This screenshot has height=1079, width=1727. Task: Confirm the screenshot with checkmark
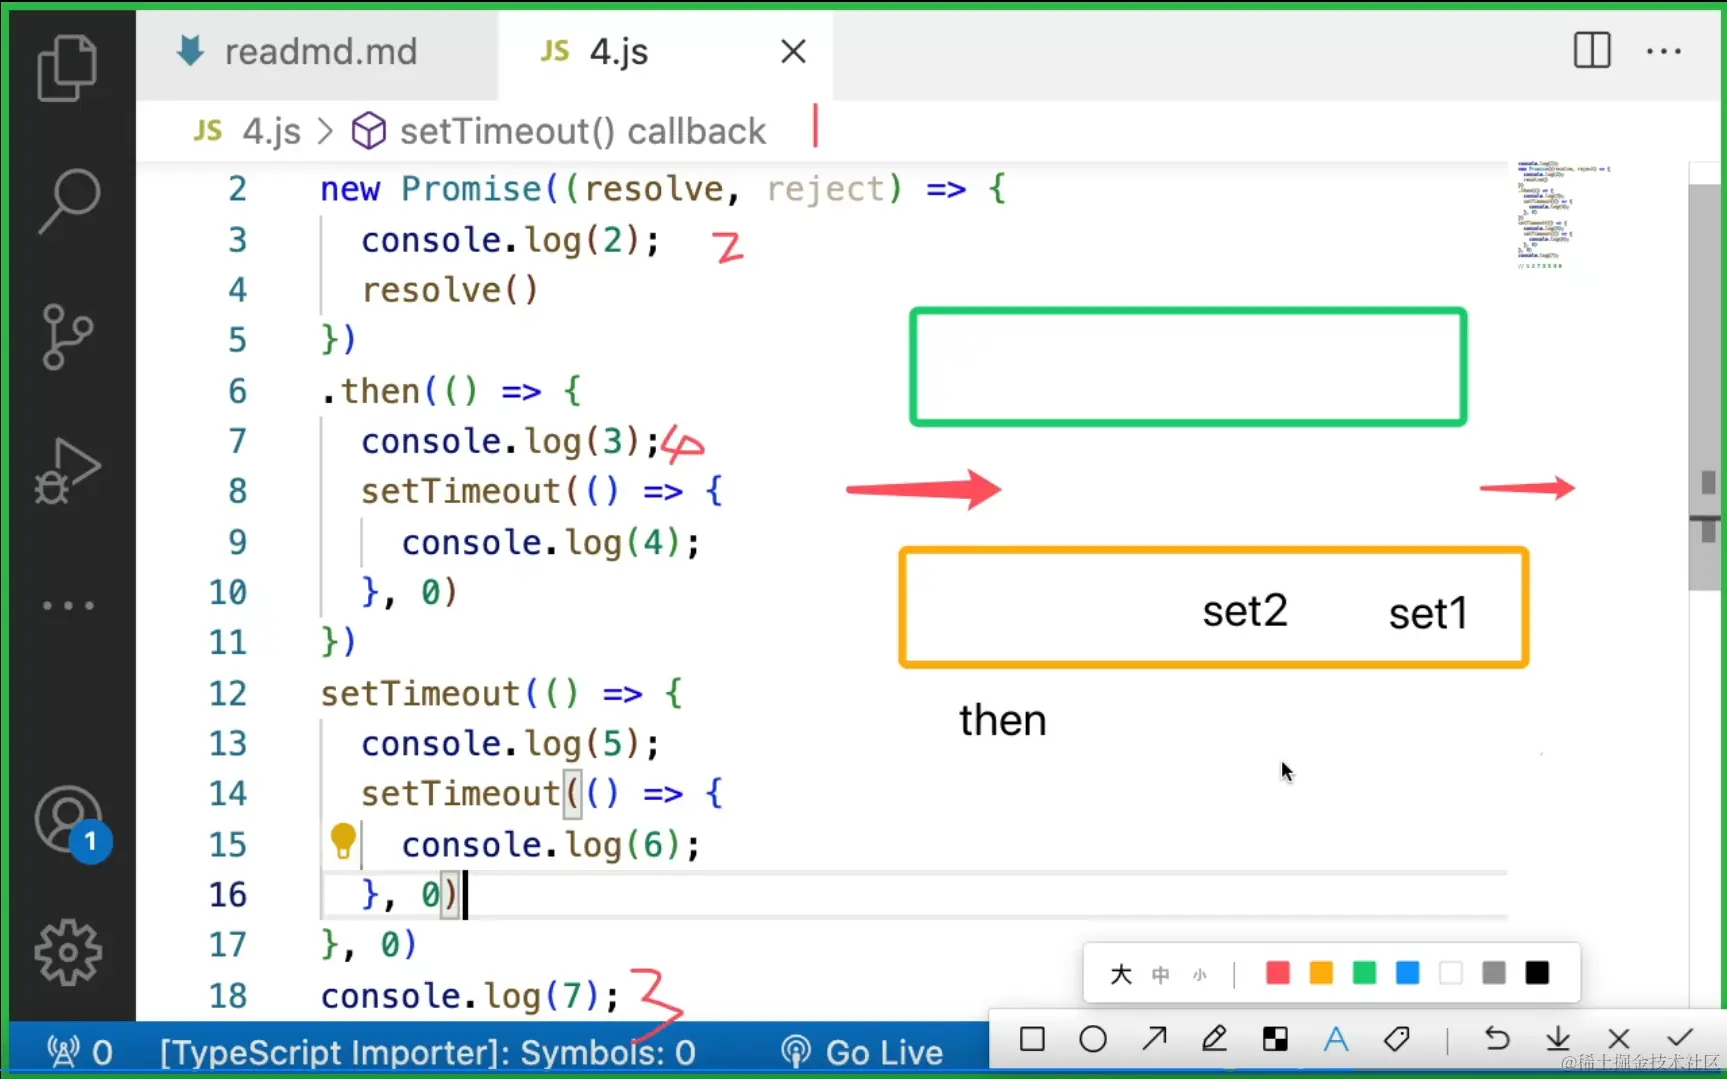click(x=1680, y=1037)
